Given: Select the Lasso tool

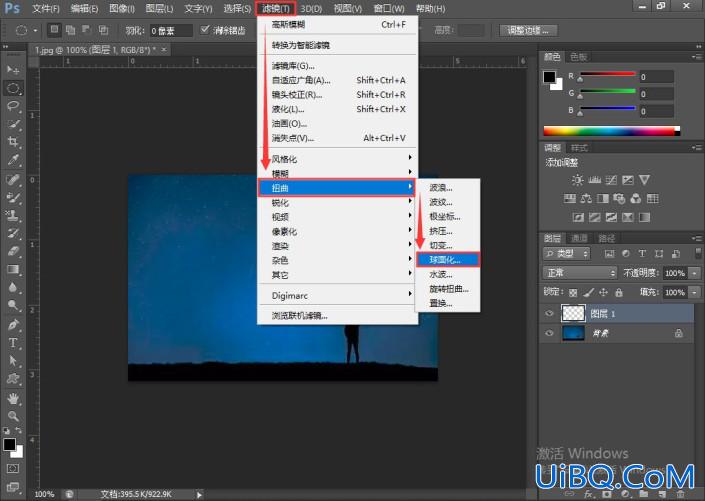Looking at the screenshot, I should point(13,106).
